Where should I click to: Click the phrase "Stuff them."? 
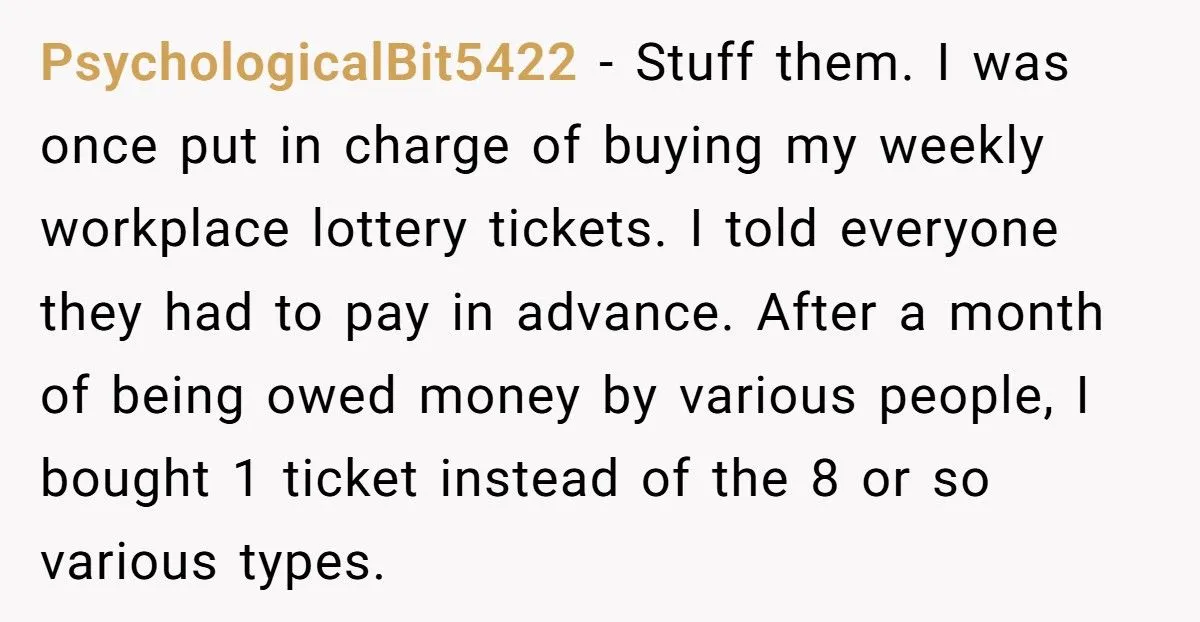pos(768,64)
